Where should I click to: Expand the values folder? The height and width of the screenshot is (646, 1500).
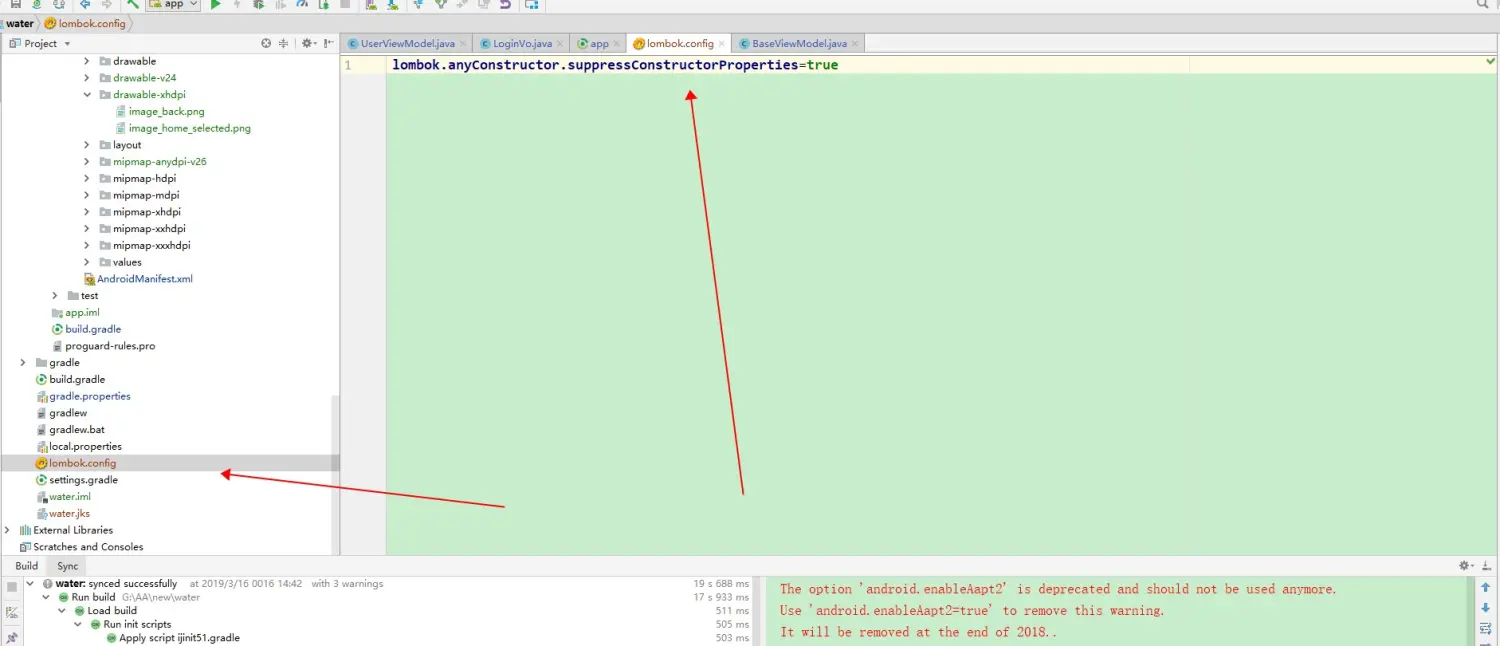point(87,262)
